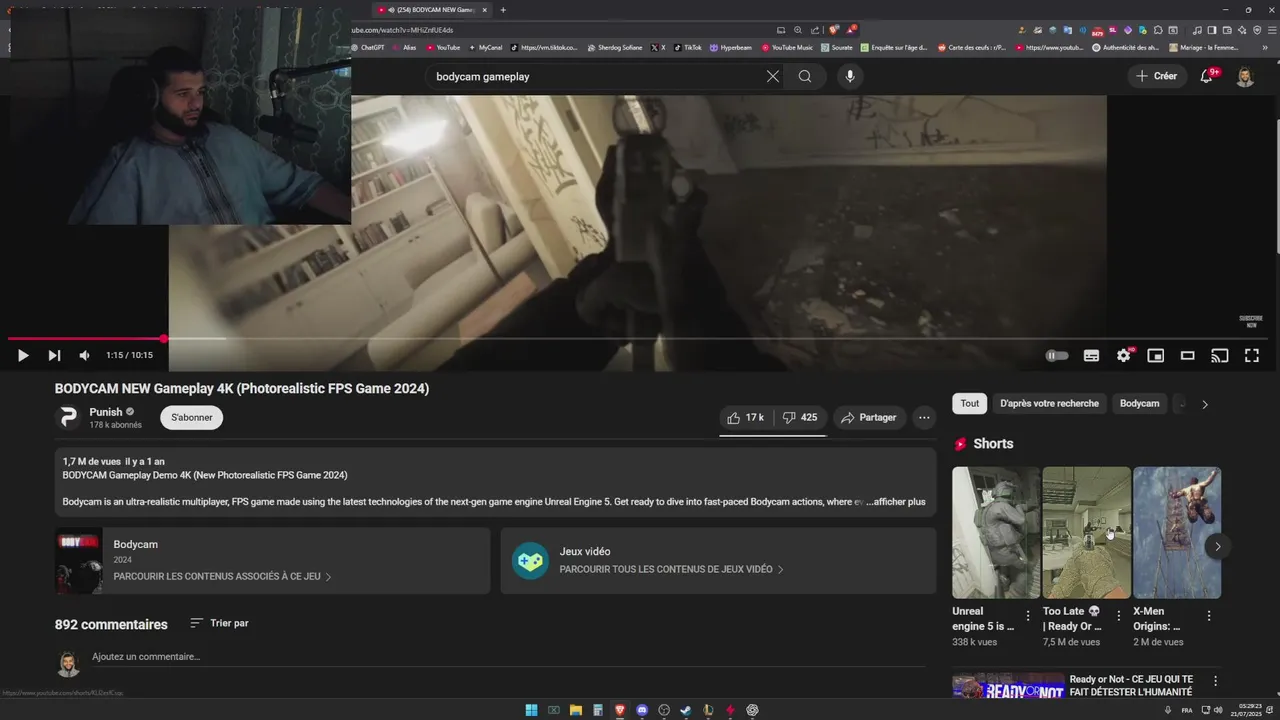
Task: Open 'Ready or Not - CE JEU QUI TE FAIT' video
Action: point(1131,685)
